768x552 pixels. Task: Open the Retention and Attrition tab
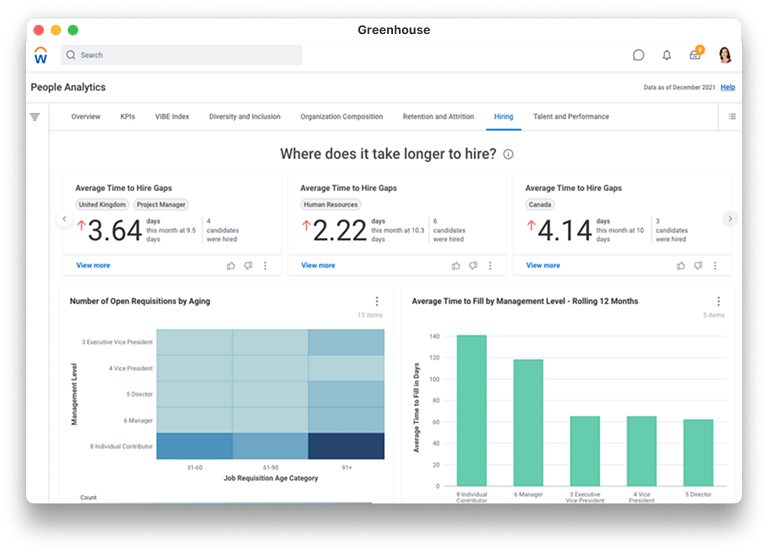[x=438, y=117]
